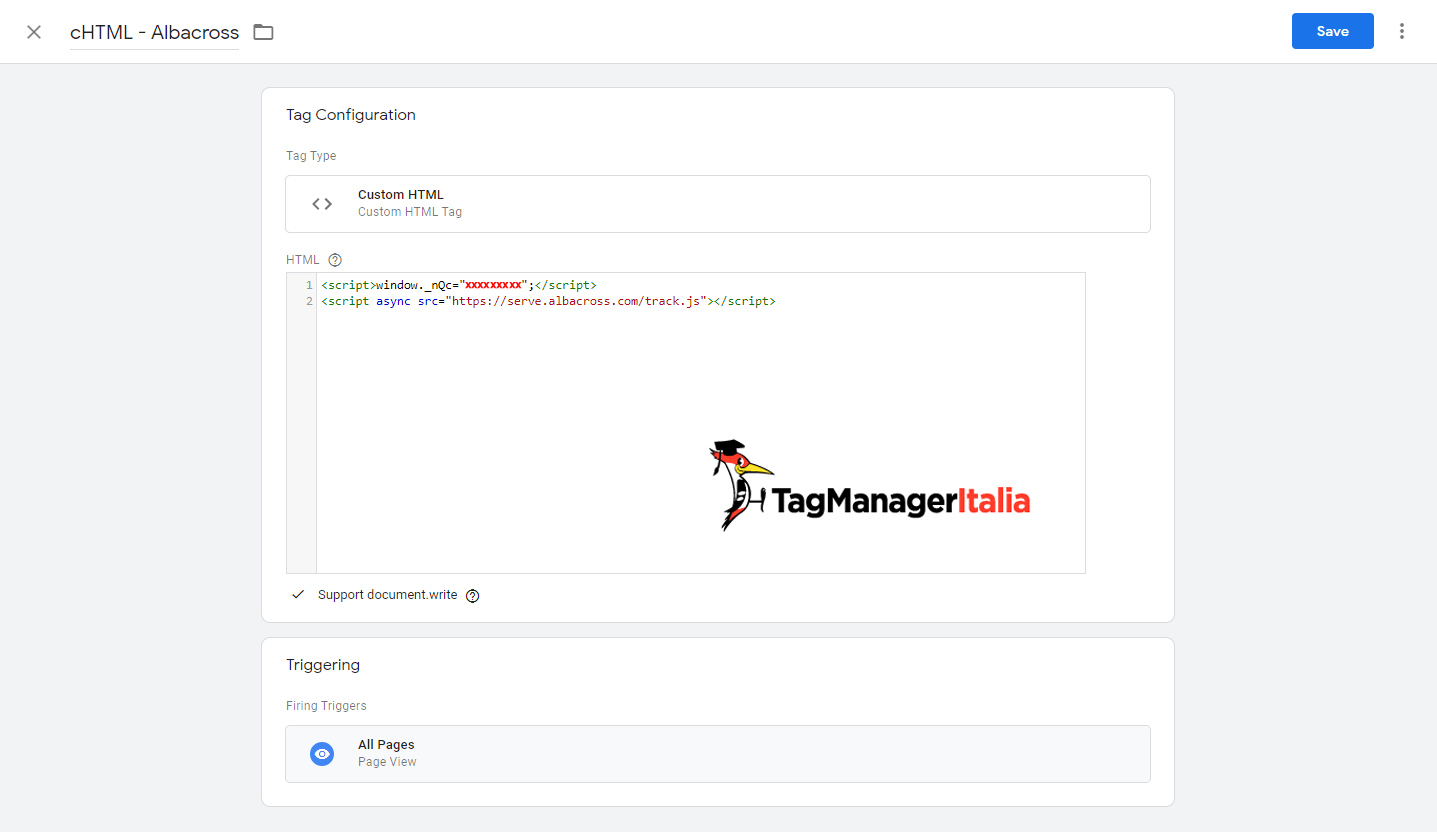Open the folder icon next to the tag name
Image resolution: width=1437 pixels, height=832 pixels.
[x=263, y=32]
